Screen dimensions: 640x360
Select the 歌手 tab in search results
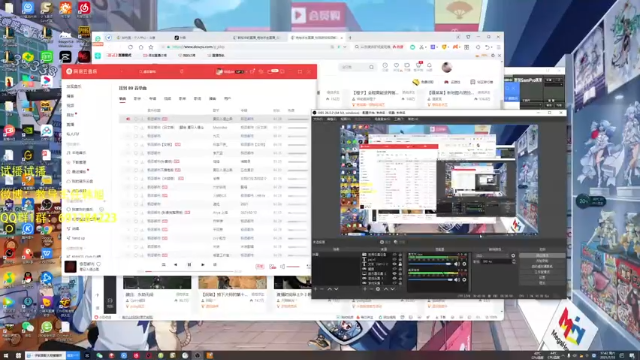pos(137,99)
